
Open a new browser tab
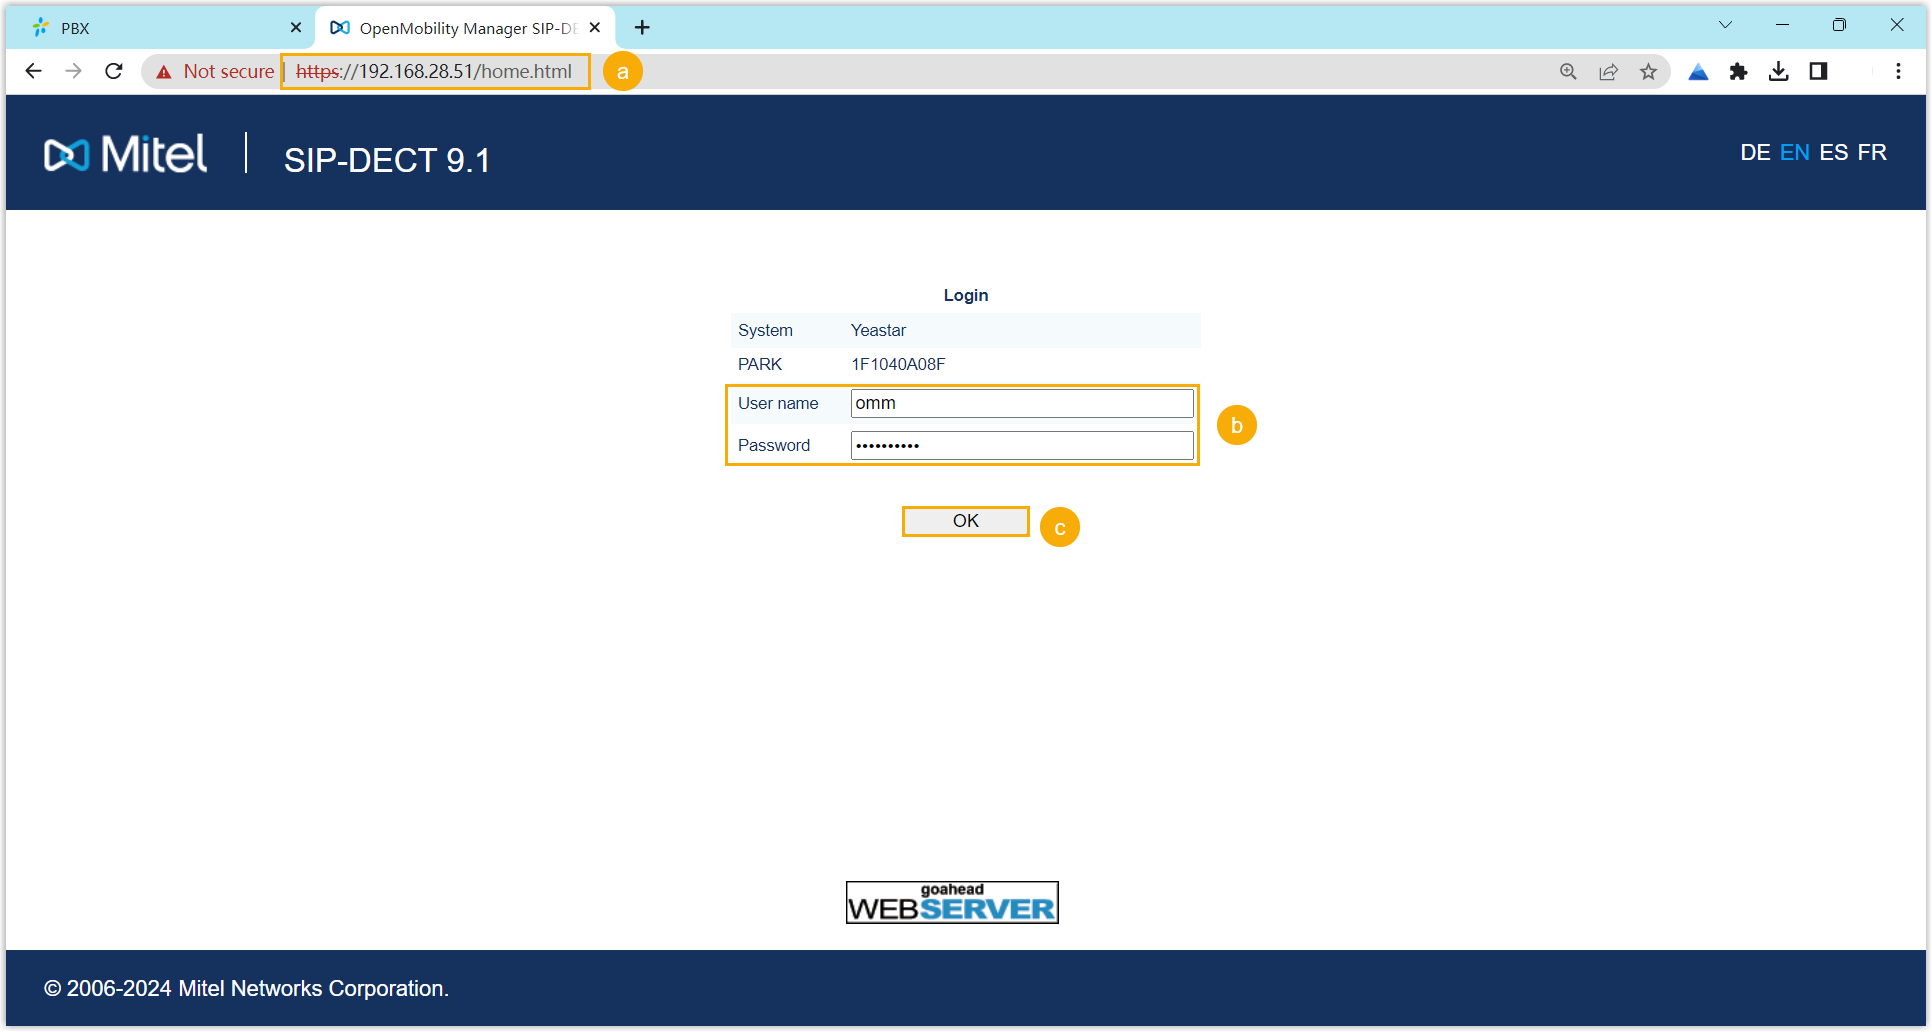click(642, 28)
